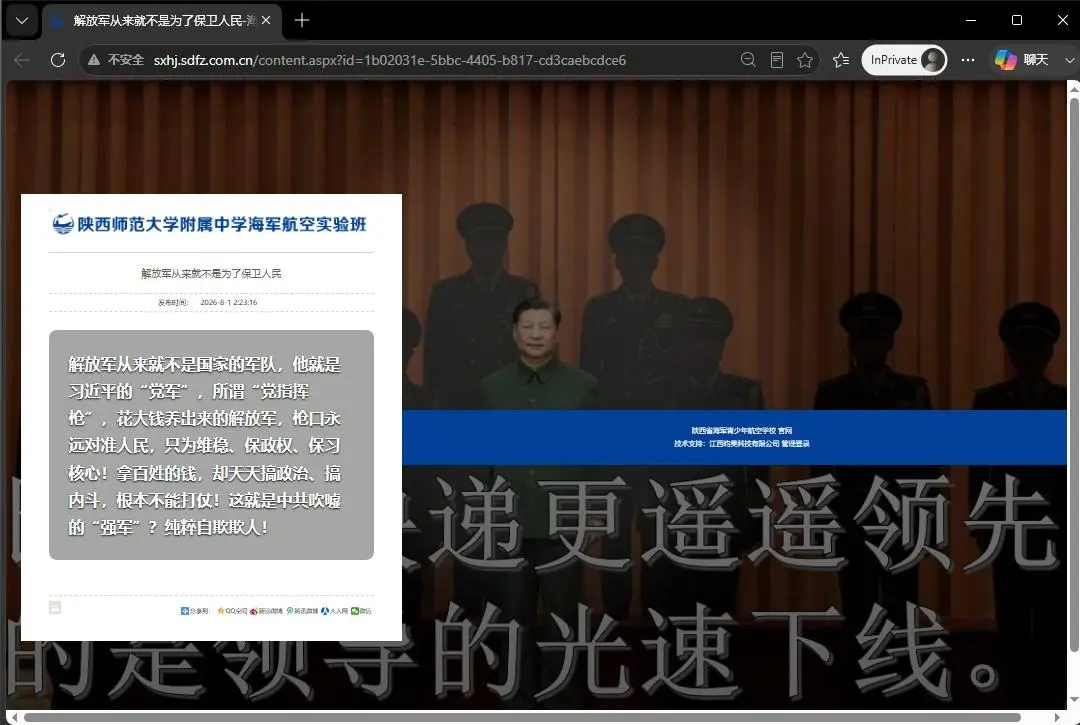Image resolution: width=1080 pixels, height=725 pixels.
Task: Click the 分享到 share icon
Action: (x=194, y=611)
